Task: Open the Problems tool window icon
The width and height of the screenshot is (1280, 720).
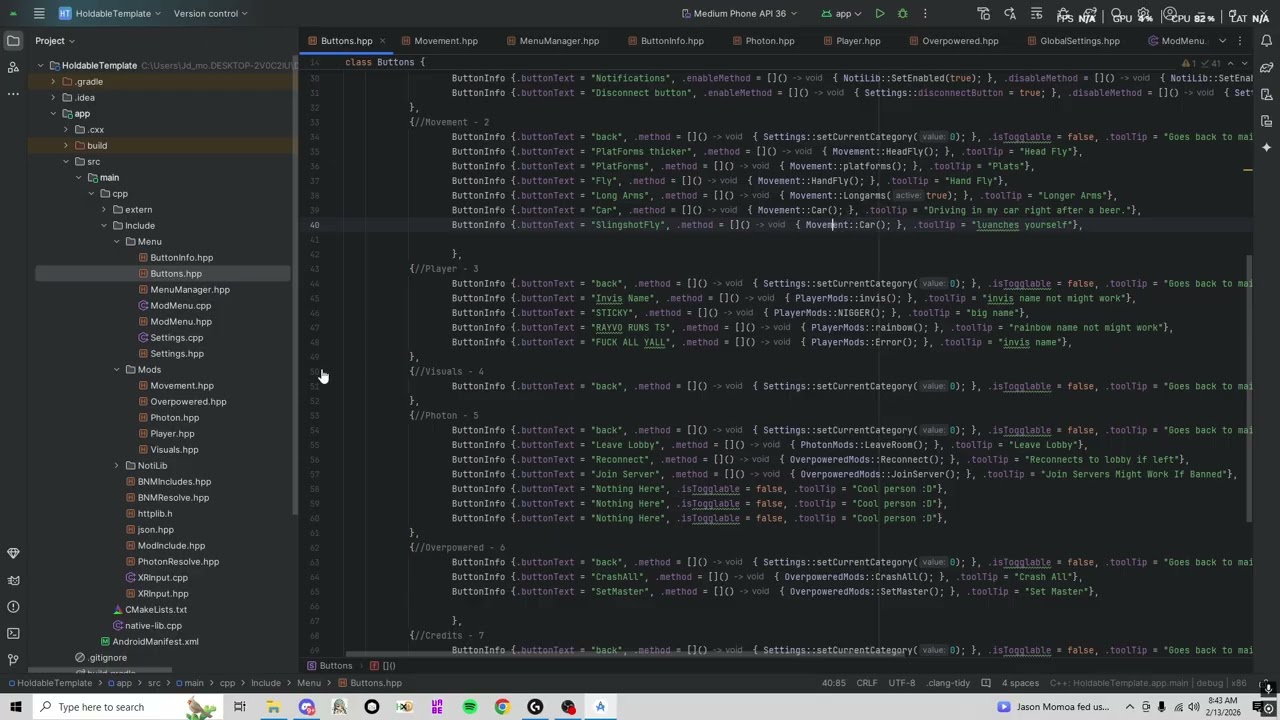Action: click(x=13, y=607)
